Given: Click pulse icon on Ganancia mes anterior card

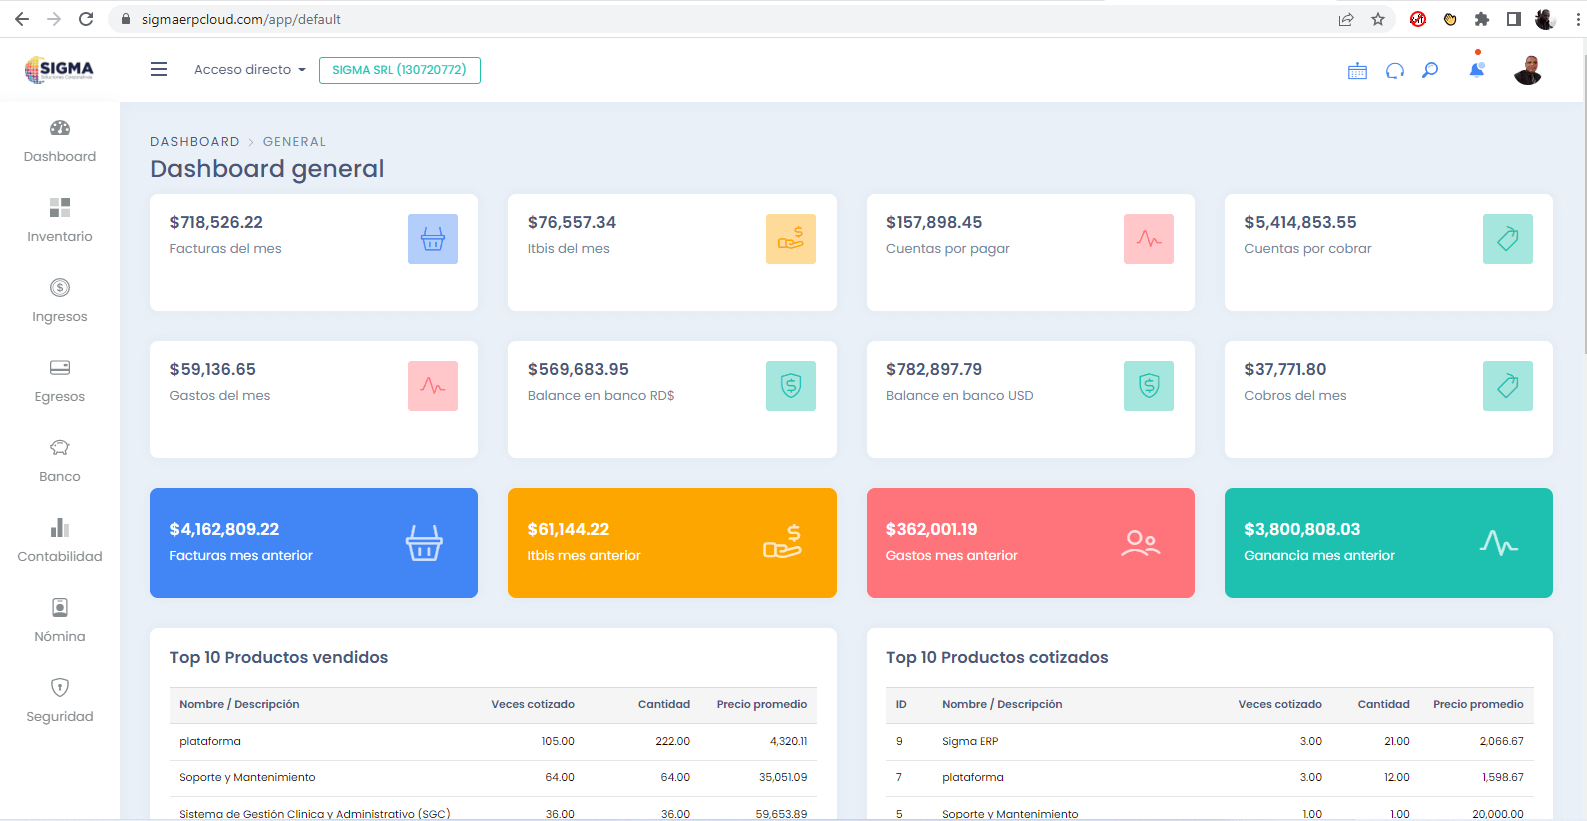Looking at the screenshot, I should [1499, 543].
